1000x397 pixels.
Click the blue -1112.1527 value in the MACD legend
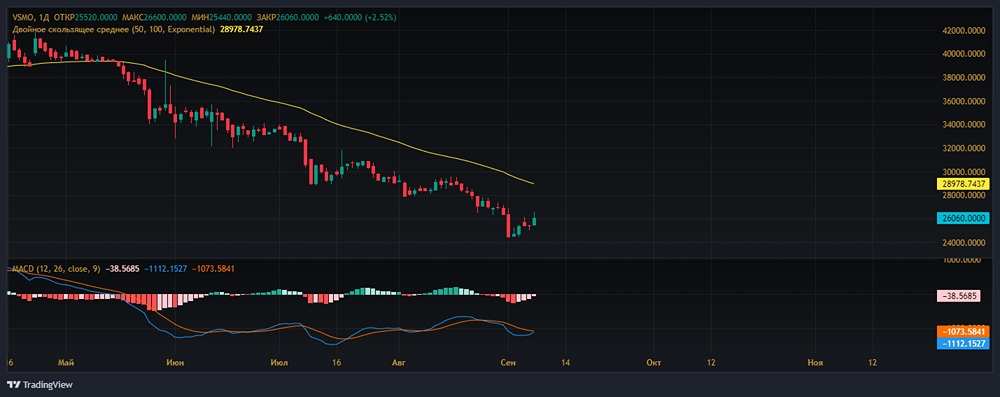click(x=165, y=269)
